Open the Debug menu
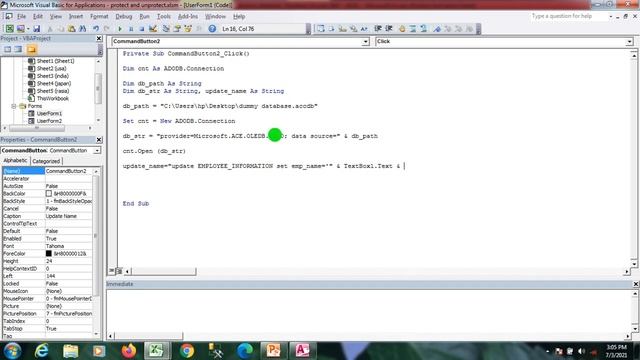The image size is (640, 360). pos(124,16)
